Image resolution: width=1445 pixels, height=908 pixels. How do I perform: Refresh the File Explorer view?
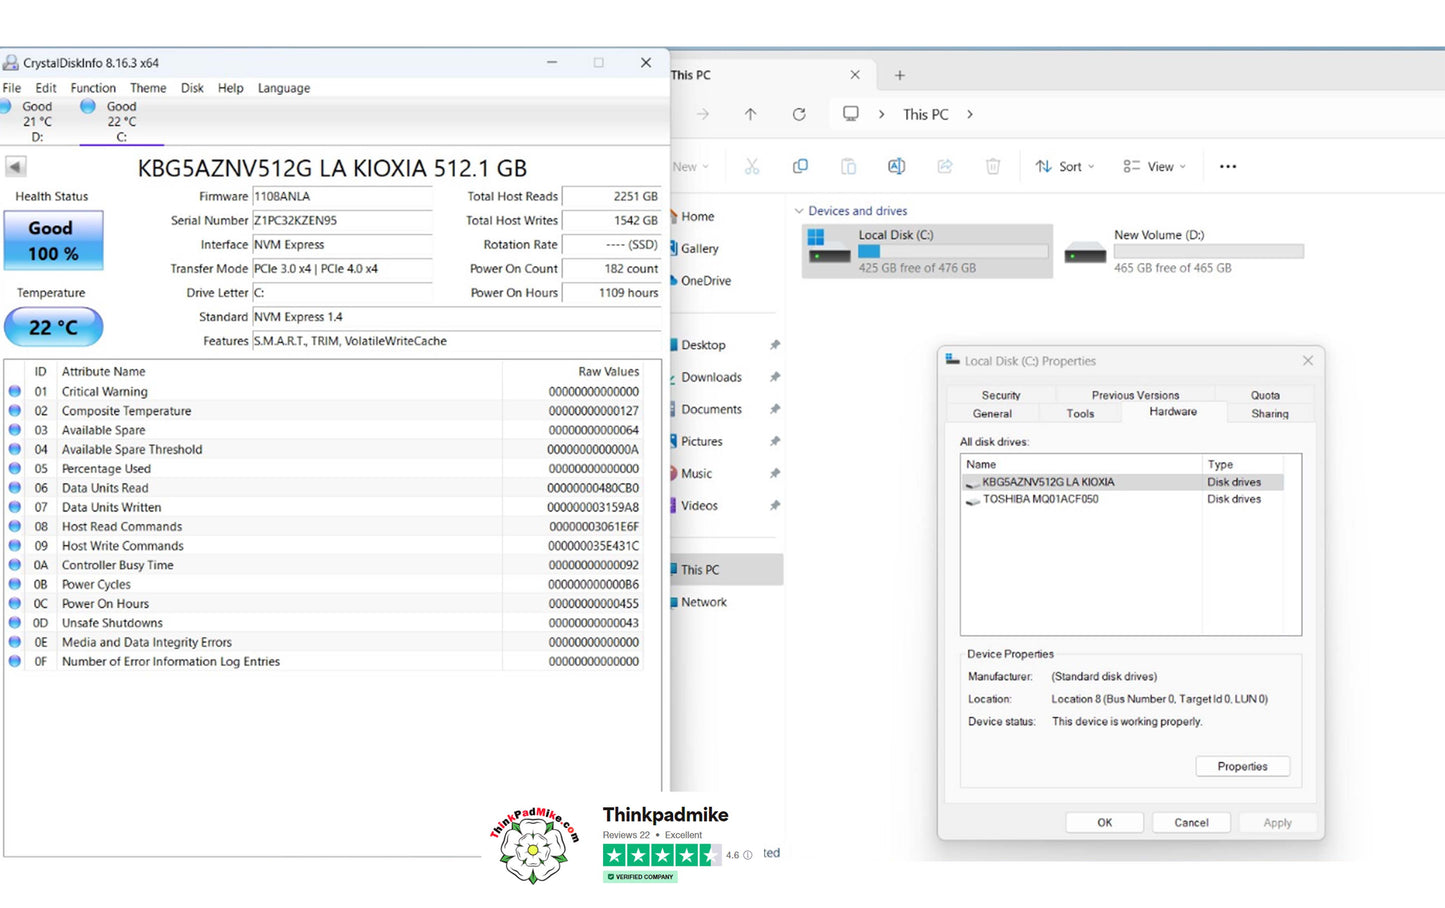click(x=799, y=114)
